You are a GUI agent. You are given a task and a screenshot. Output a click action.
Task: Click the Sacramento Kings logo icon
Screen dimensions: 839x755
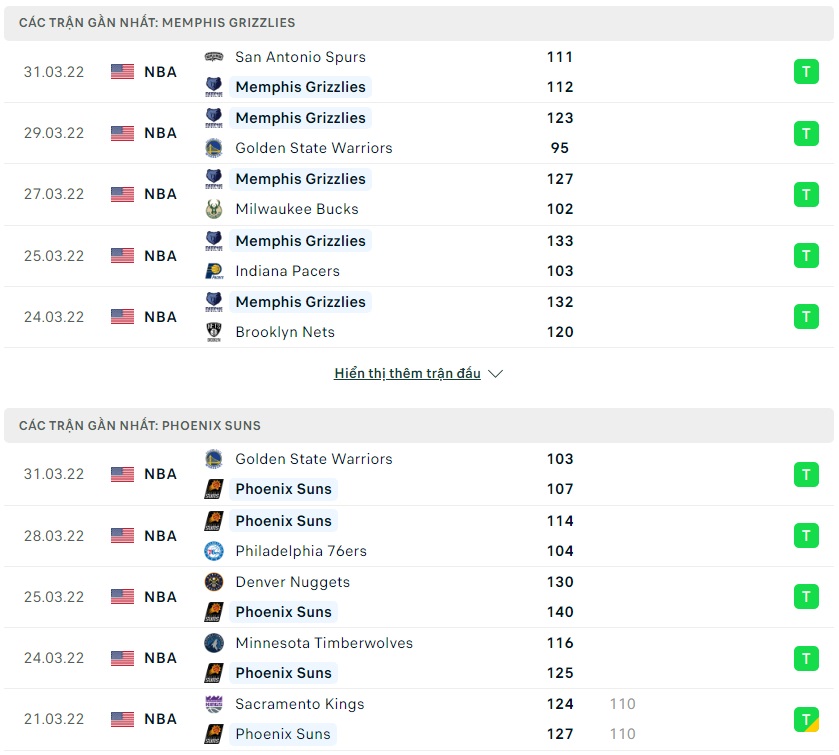click(214, 704)
